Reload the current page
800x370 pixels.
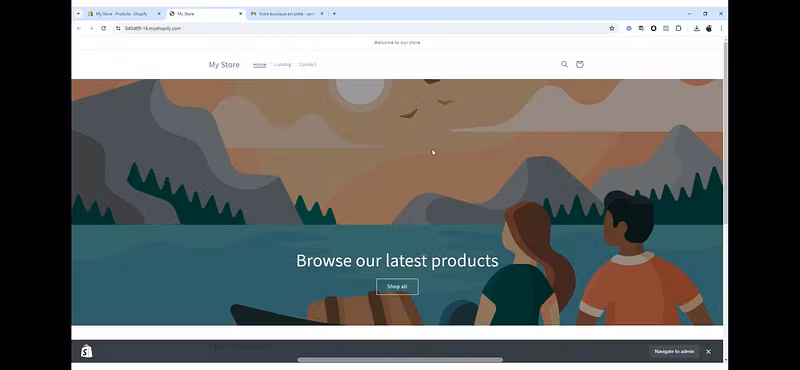(x=104, y=29)
